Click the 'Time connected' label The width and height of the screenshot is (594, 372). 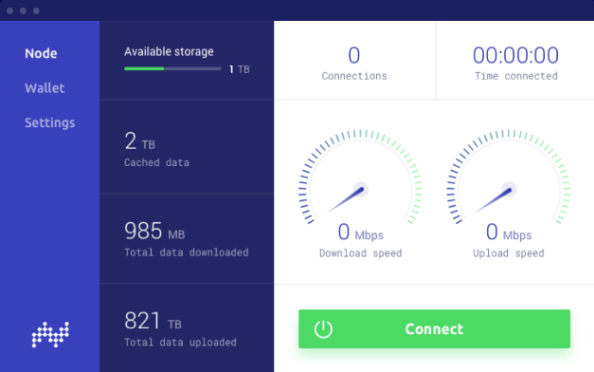pyautogui.click(x=516, y=76)
